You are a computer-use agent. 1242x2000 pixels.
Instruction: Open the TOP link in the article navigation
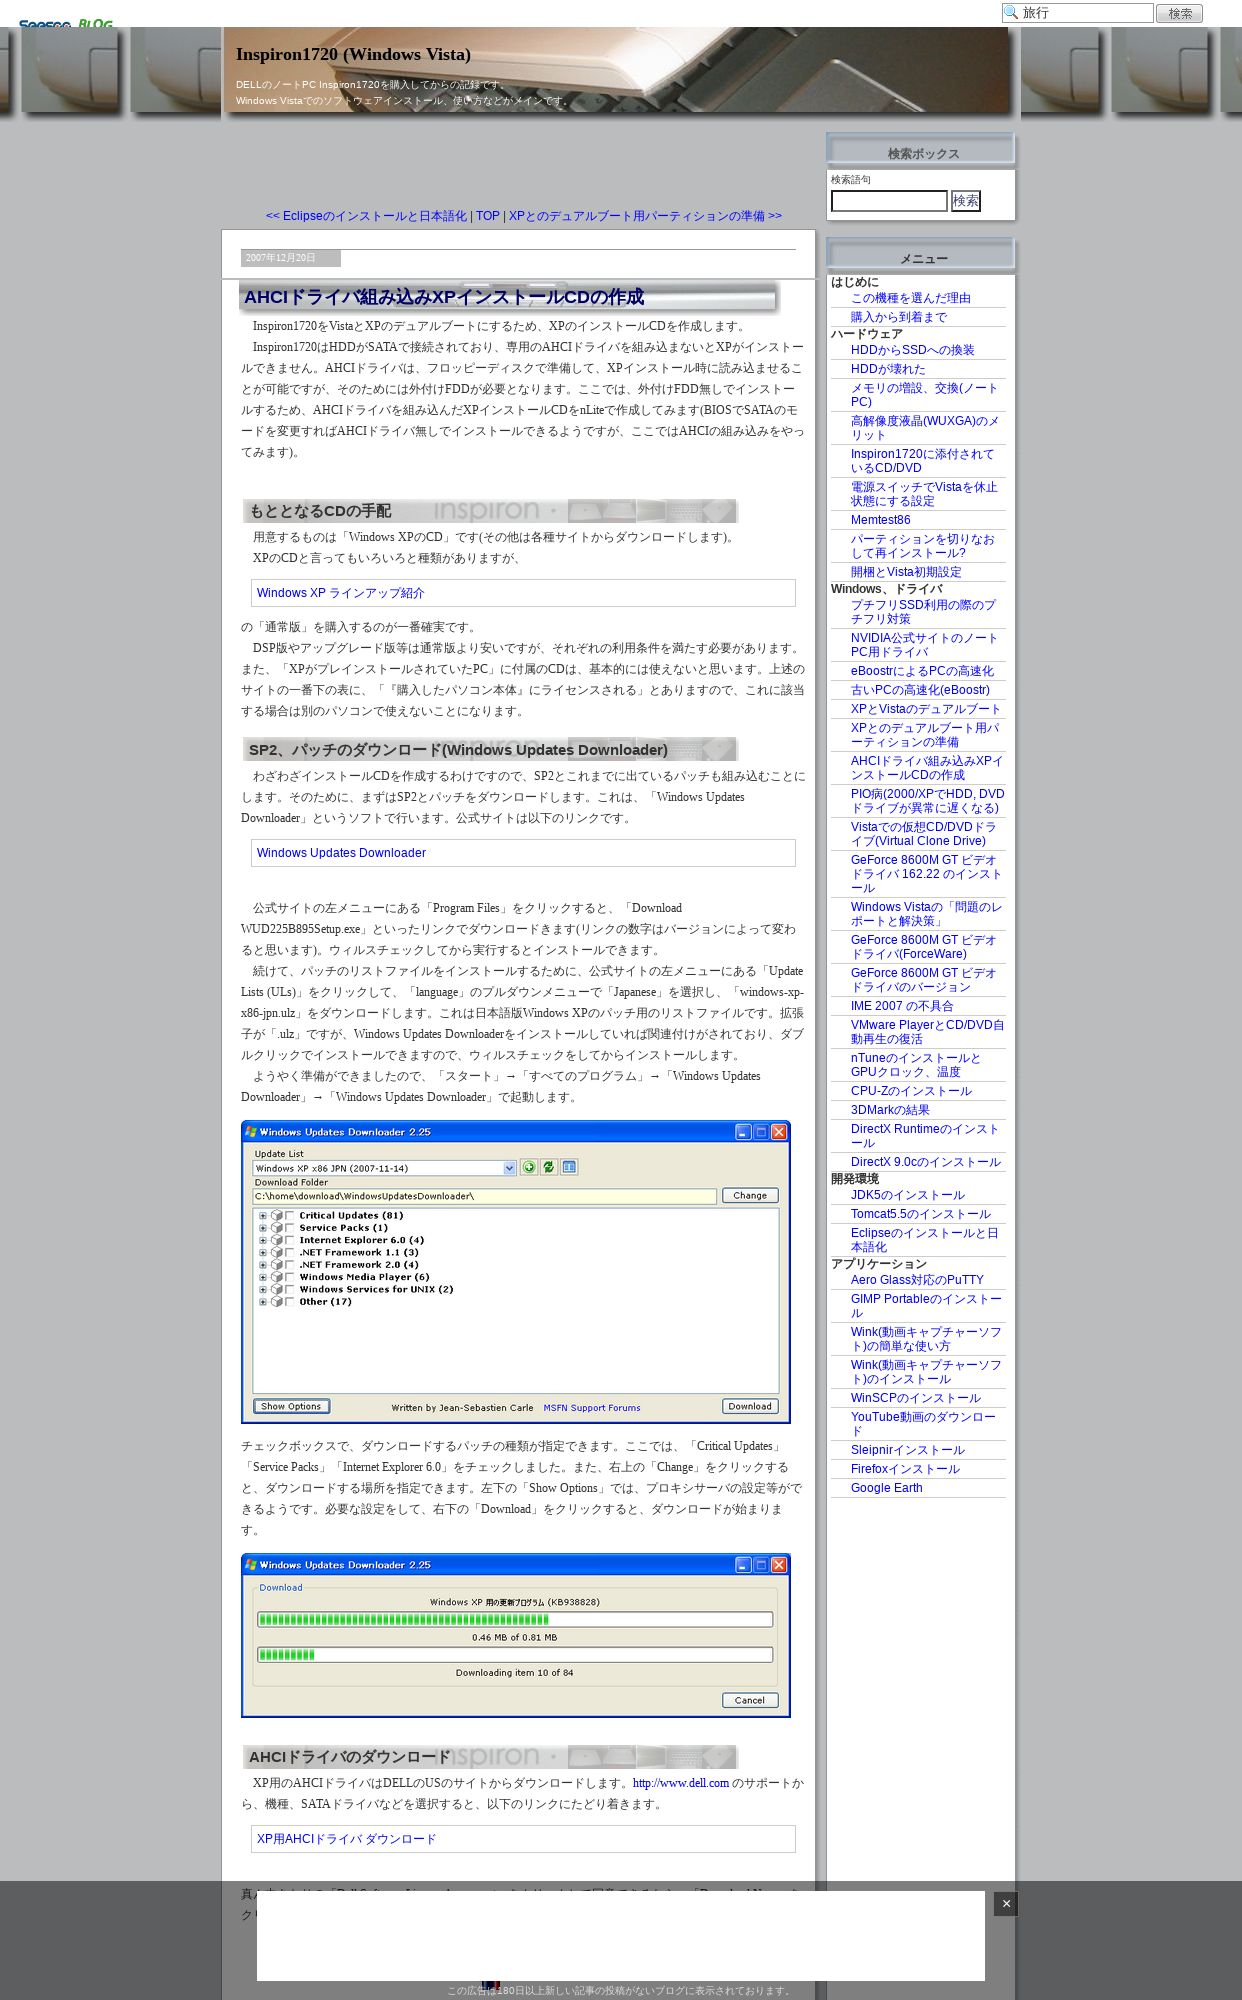pos(487,216)
